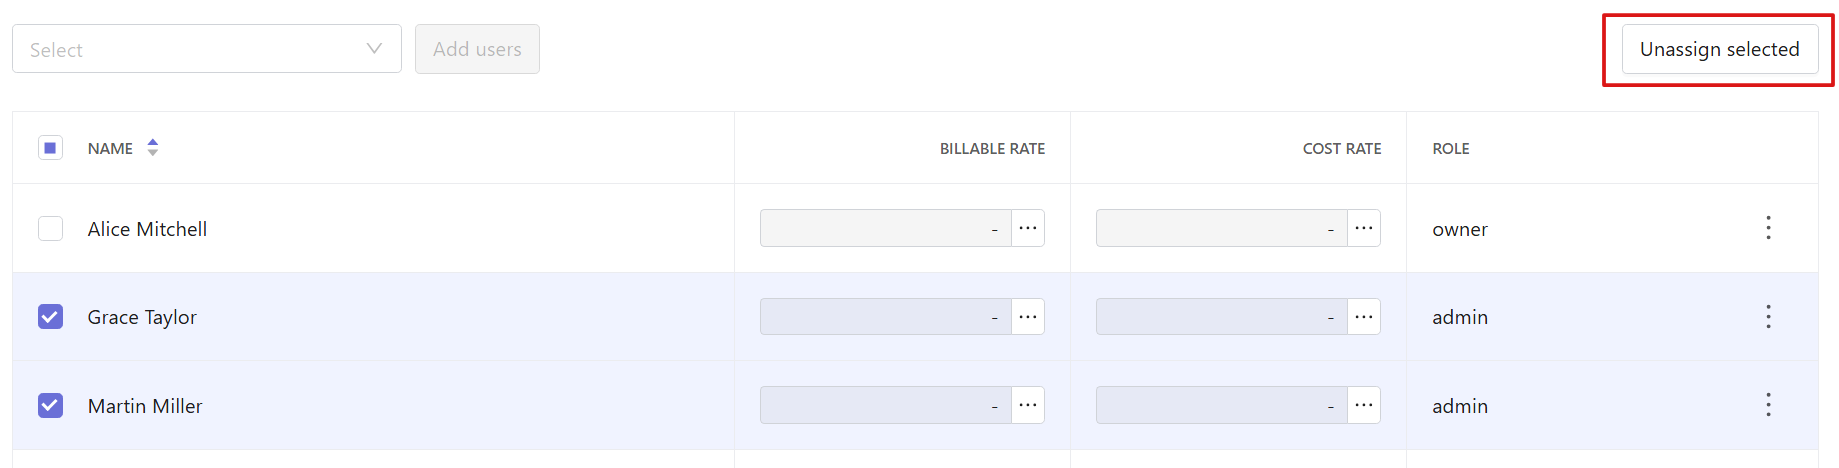Check the Alice Mitchell row checkbox
The image size is (1839, 468).
pyautogui.click(x=50, y=229)
